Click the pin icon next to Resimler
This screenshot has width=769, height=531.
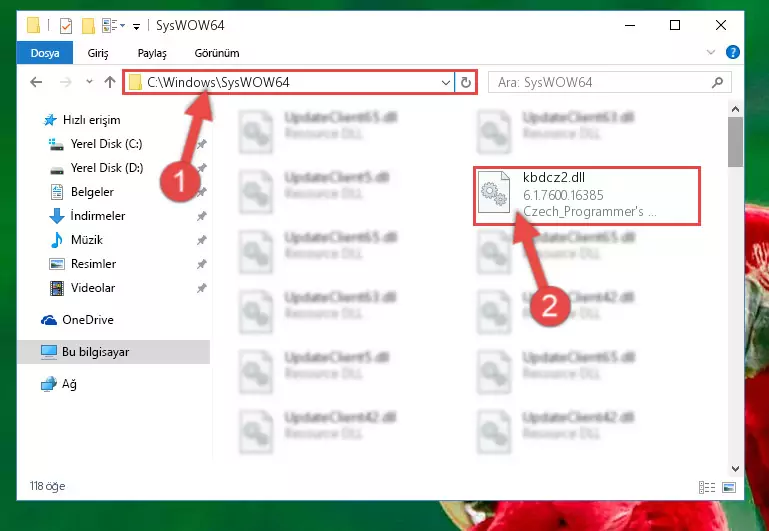coord(202,264)
